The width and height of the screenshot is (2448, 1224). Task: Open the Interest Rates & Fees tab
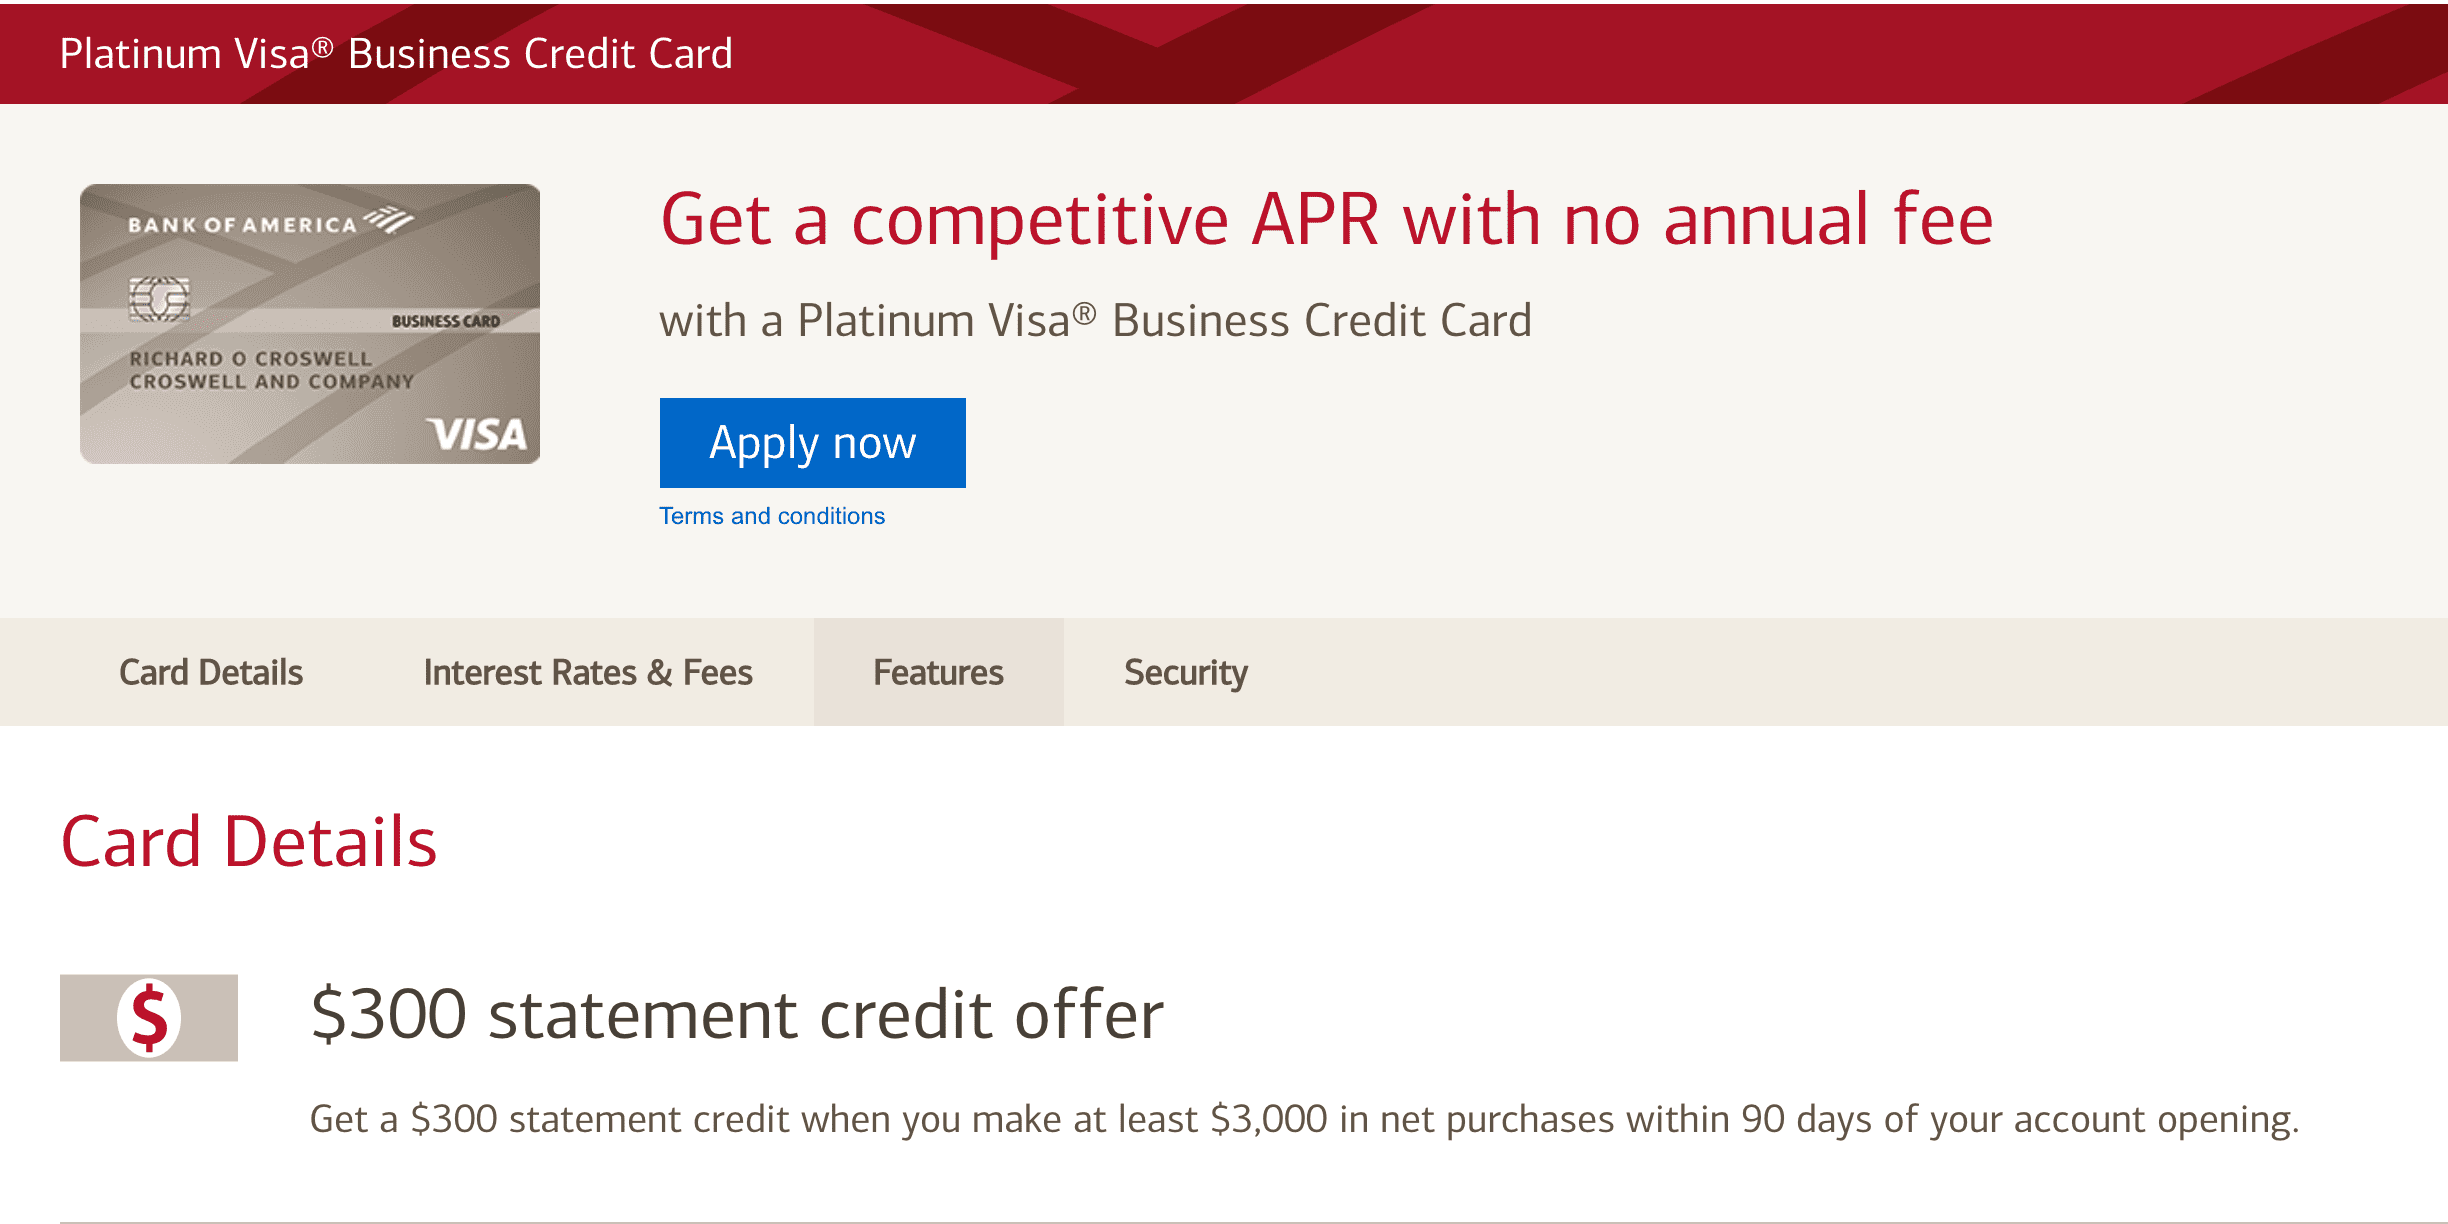point(588,673)
